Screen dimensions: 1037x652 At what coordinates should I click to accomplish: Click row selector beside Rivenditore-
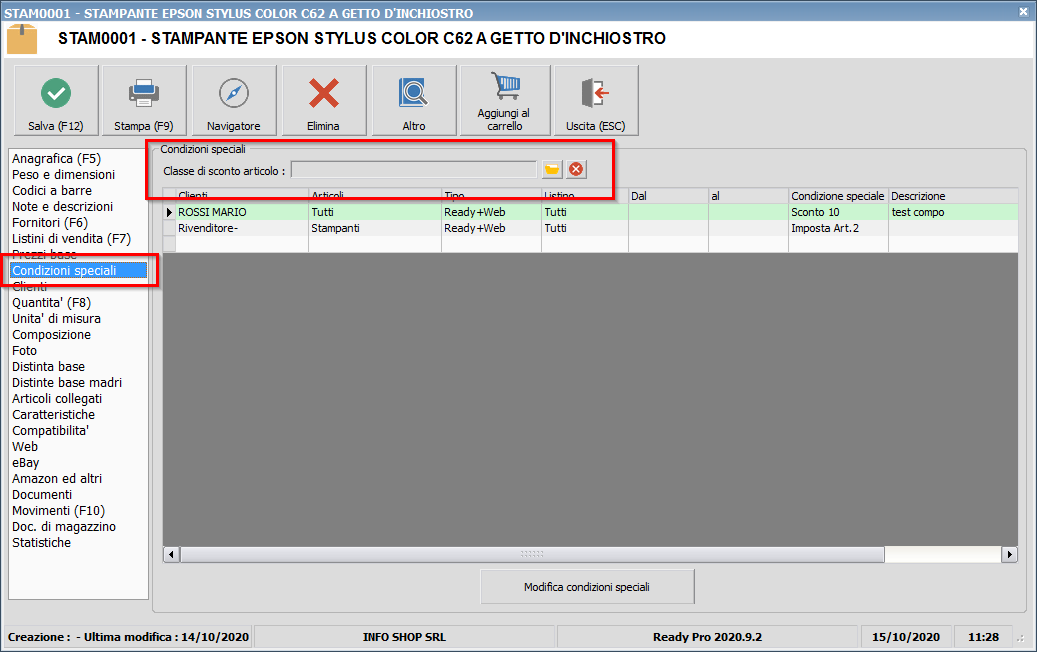pos(169,228)
